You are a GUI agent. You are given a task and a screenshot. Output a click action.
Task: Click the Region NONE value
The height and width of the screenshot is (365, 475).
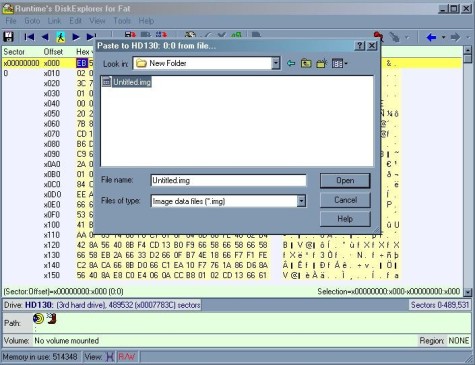[459, 341]
